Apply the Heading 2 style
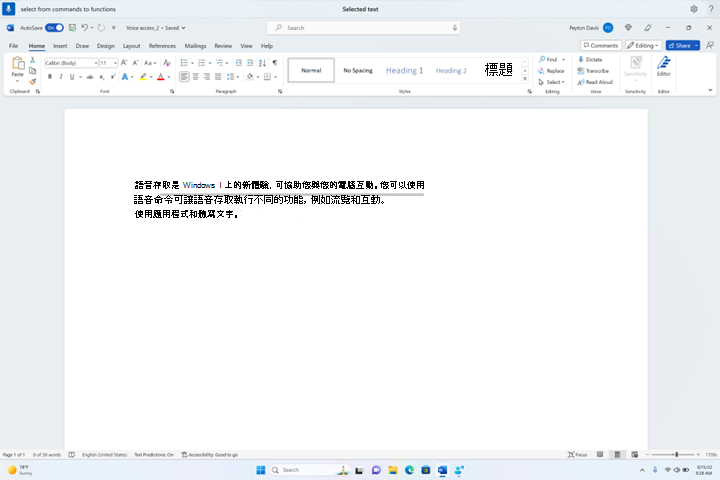720x480 pixels. tap(451, 70)
